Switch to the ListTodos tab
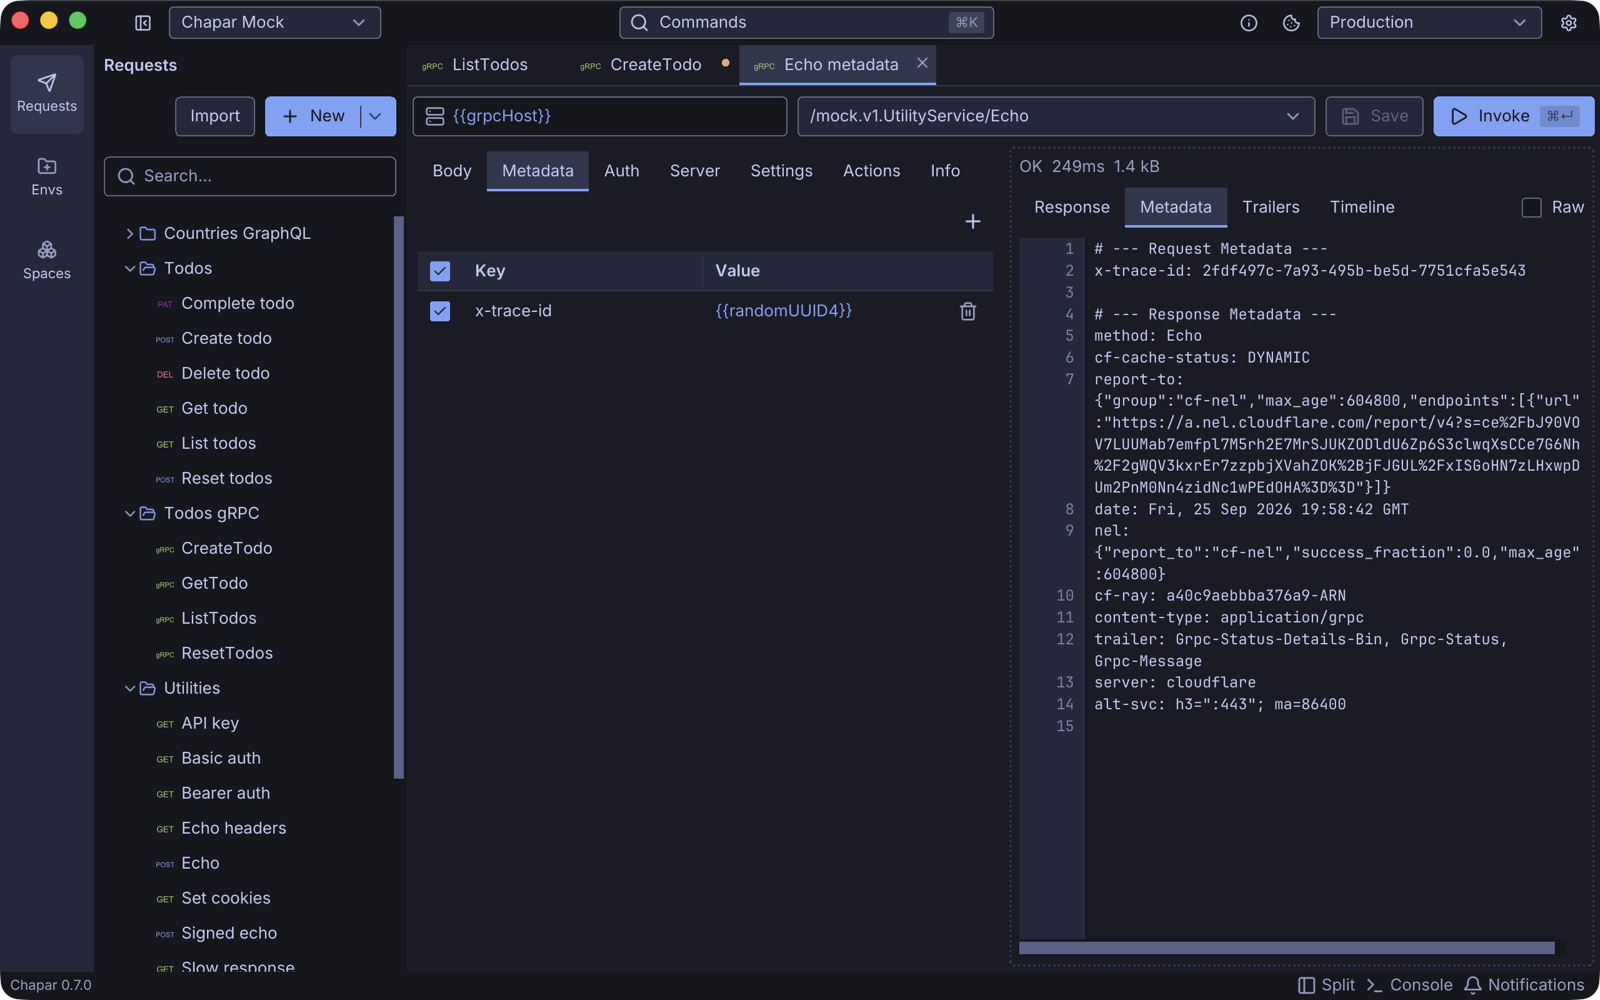 coord(475,64)
